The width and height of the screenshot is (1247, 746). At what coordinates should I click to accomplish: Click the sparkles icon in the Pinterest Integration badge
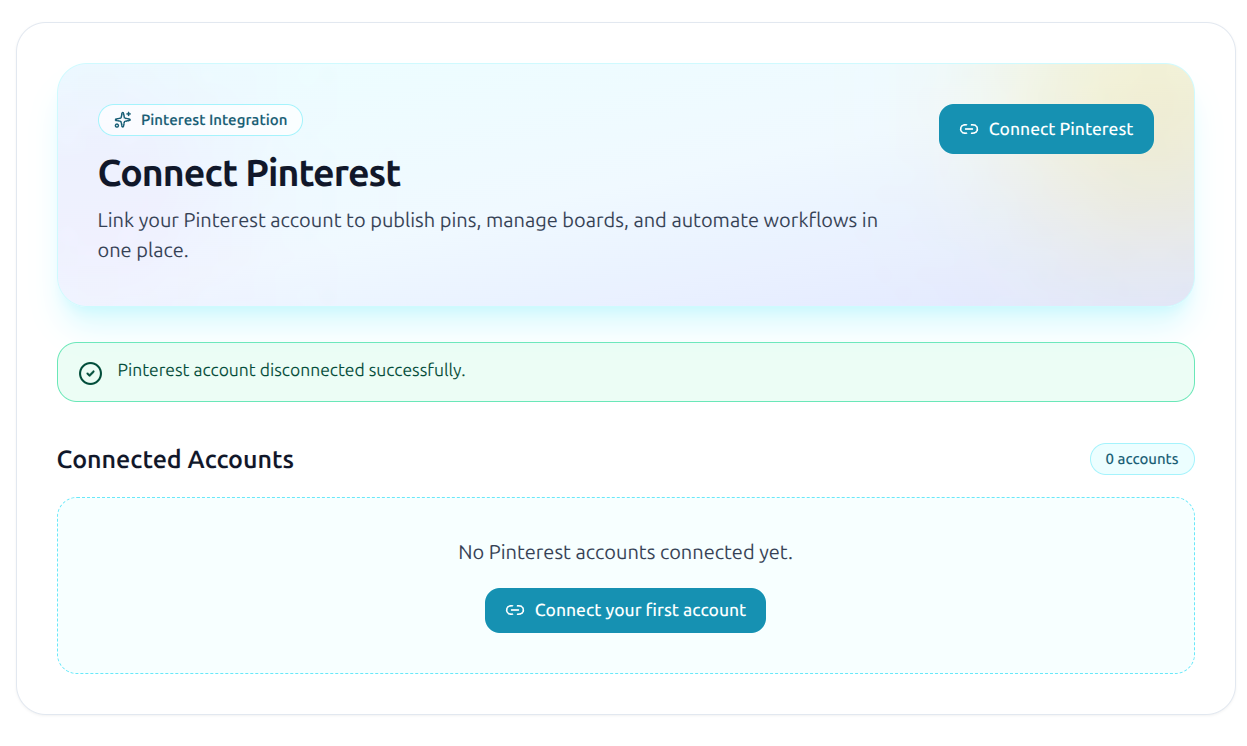(x=121, y=120)
